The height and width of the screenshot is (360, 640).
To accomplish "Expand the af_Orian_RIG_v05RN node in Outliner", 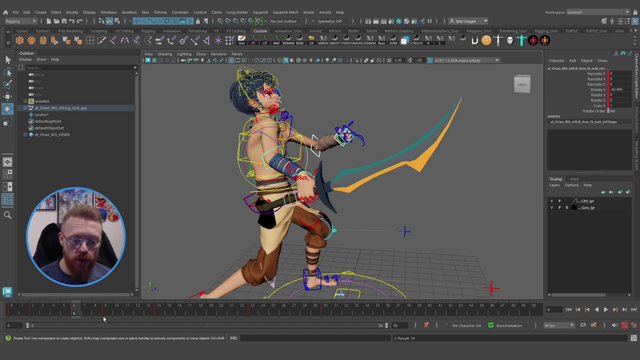I will point(25,134).
